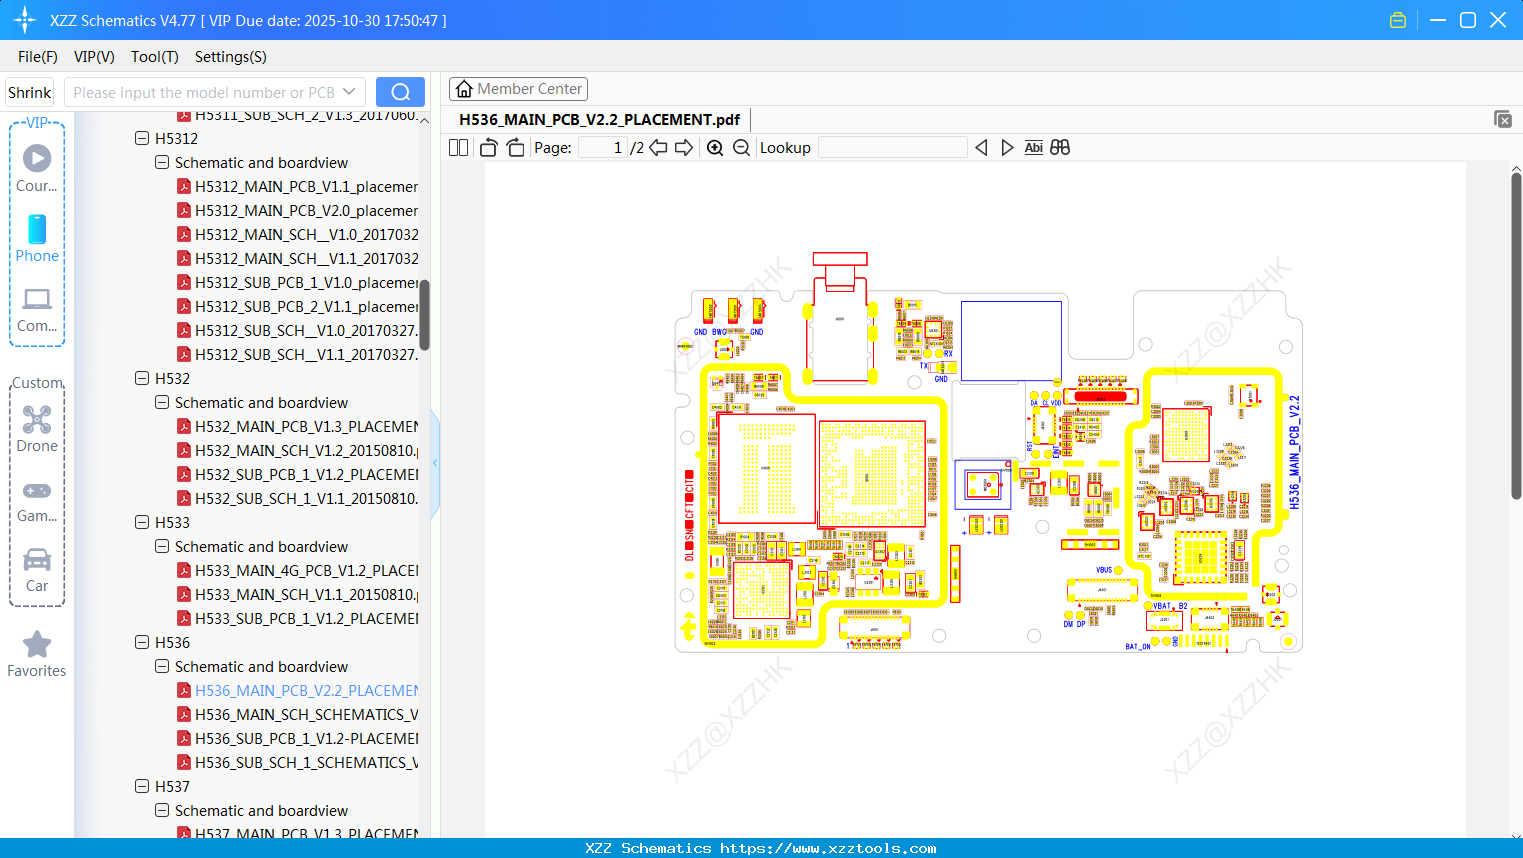This screenshot has height=858, width=1523.
Task: Rotate the PDF page clockwise
Action: pyautogui.click(x=514, y=147)
